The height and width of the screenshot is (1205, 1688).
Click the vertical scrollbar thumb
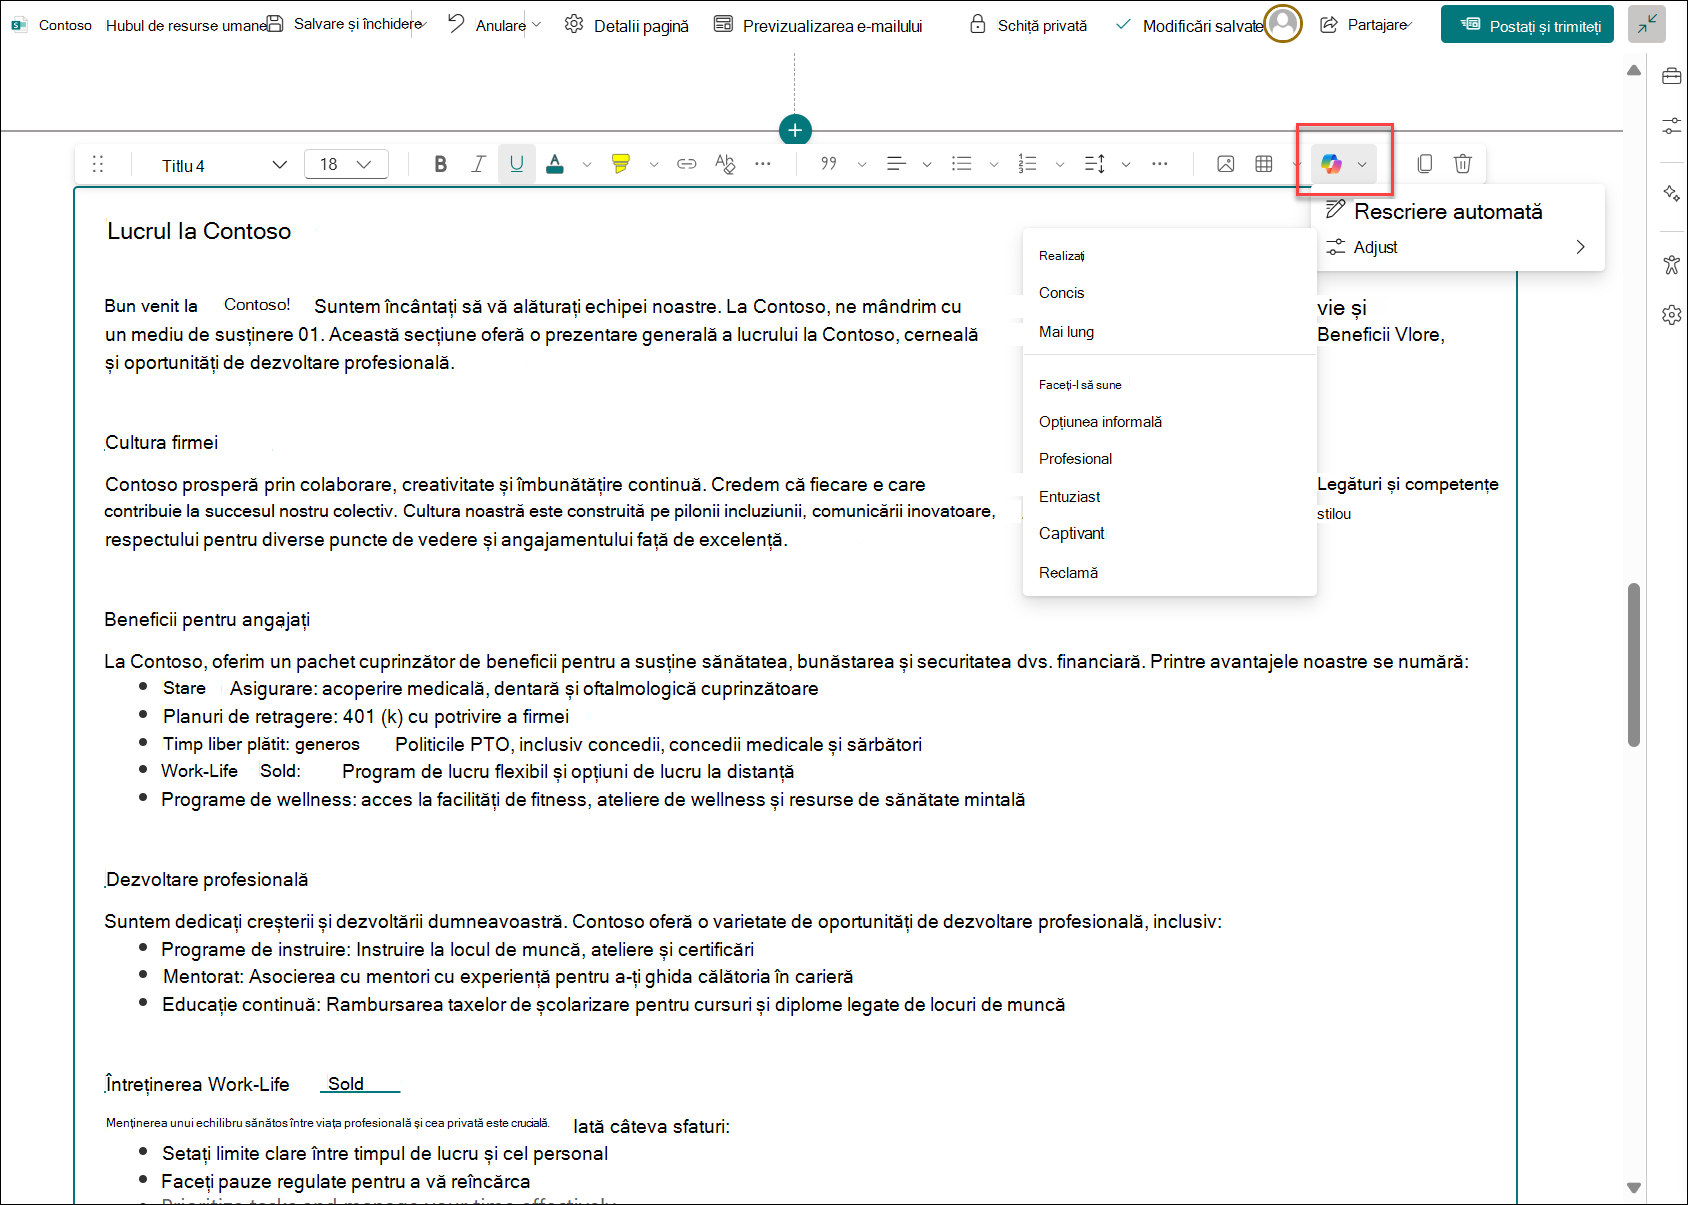[x=1634, y=664]
